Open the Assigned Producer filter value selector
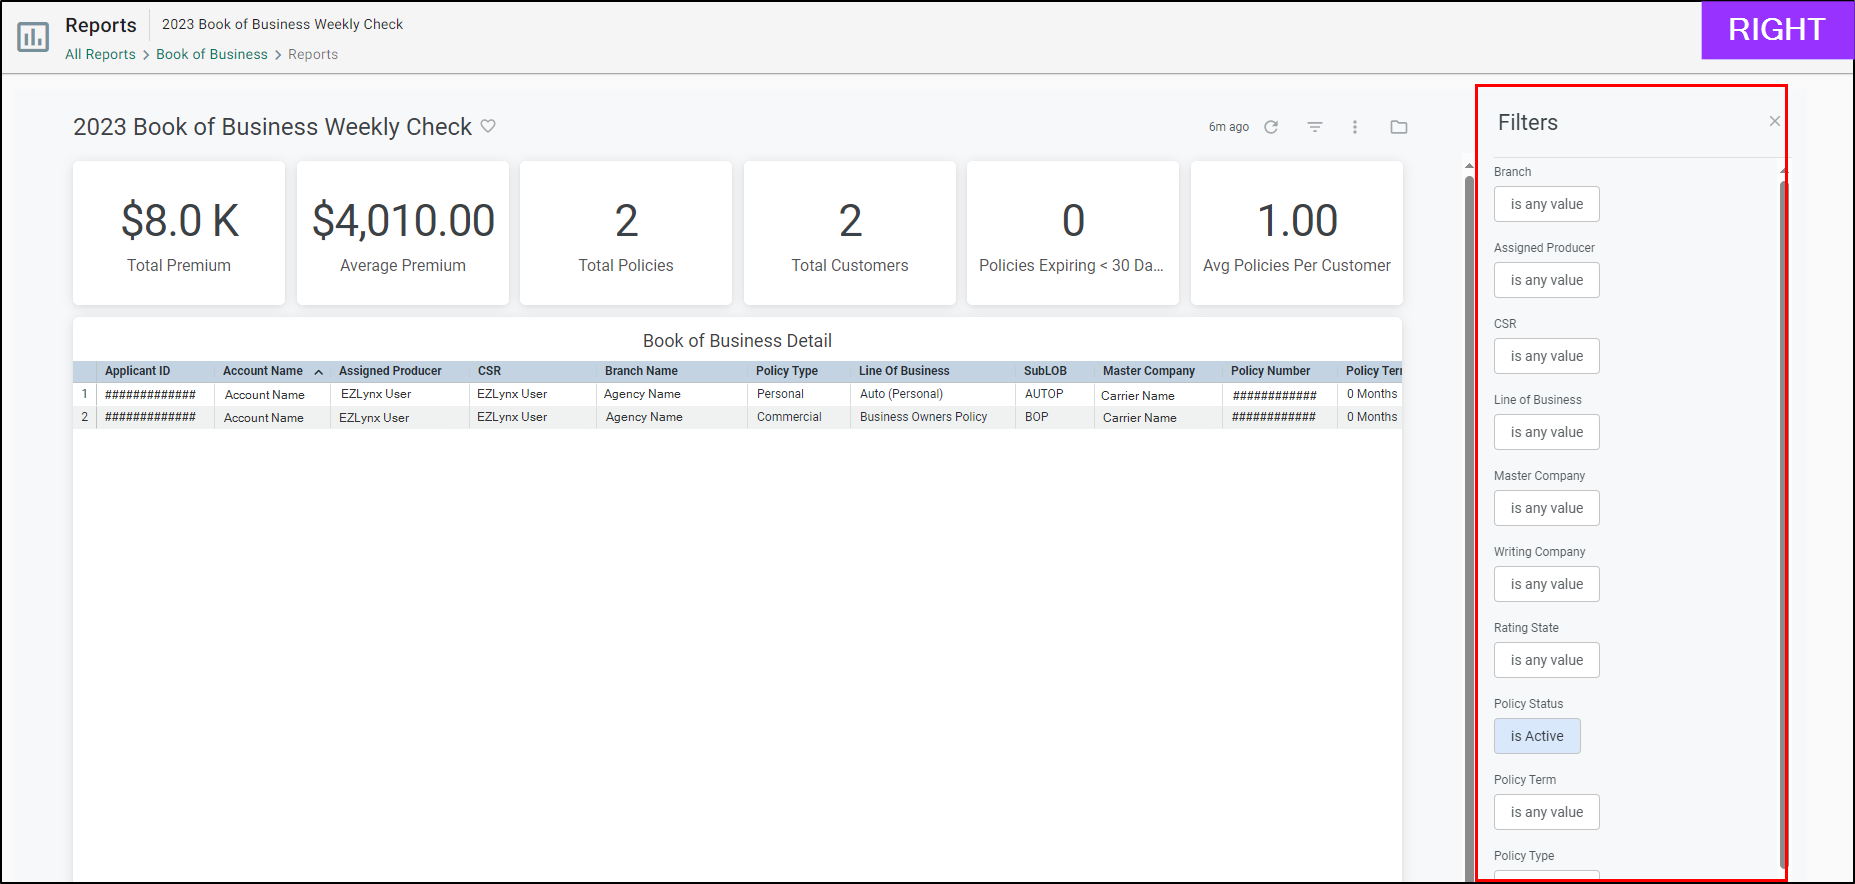The width and height of the screenshot is (1855, 884). [1546, 280]
